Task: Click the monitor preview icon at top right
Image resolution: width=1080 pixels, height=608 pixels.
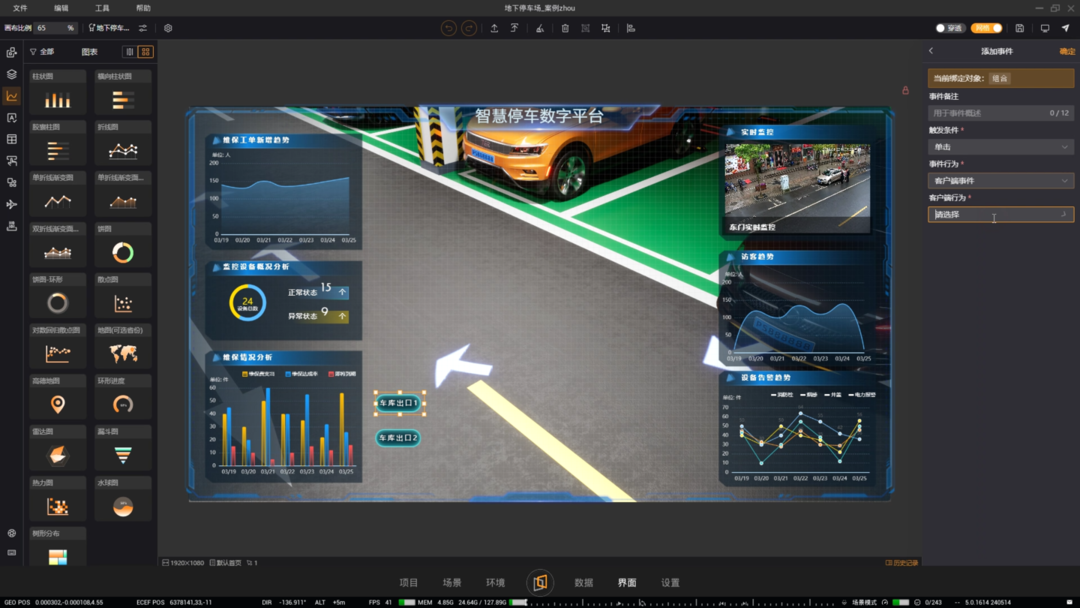Action: pyautogui.click(x=1045, y=28)
